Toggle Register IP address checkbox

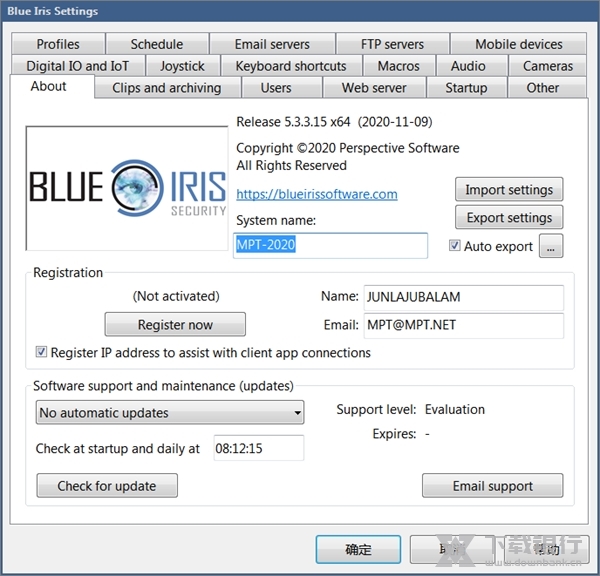pyautogui.click(x=41, y=352)
